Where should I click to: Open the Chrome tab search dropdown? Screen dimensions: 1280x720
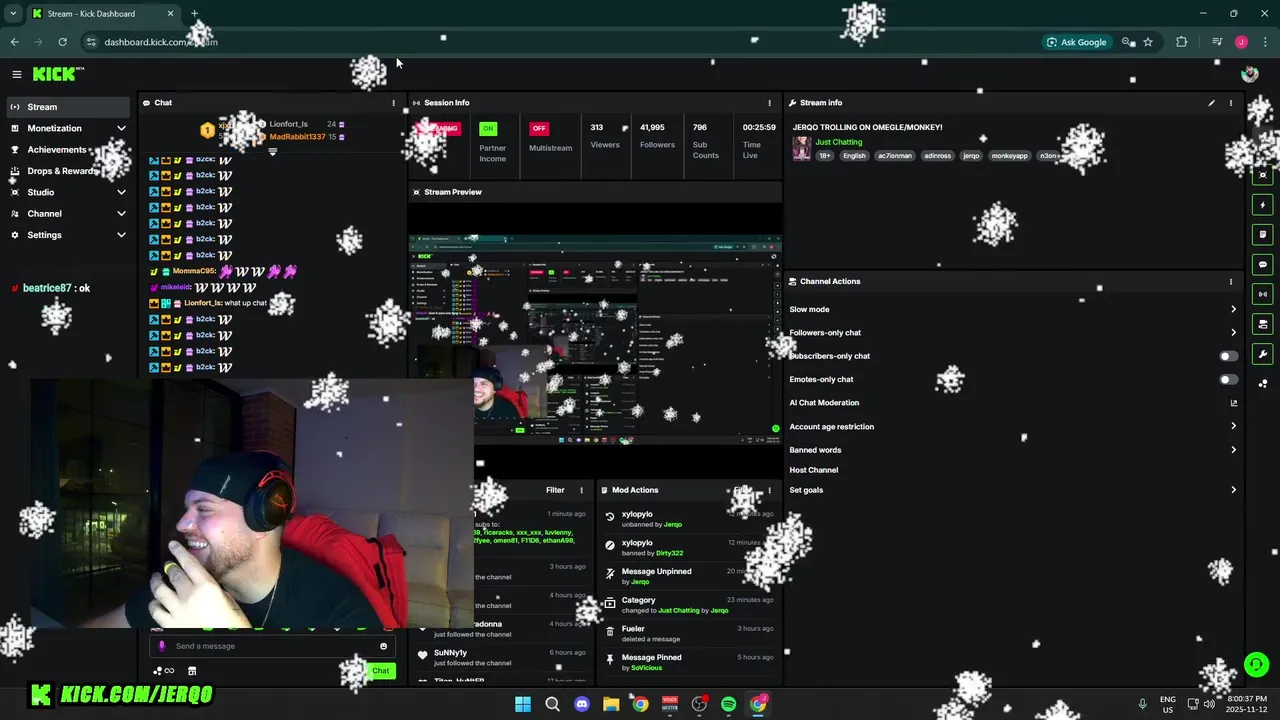[x=13, y=14]
